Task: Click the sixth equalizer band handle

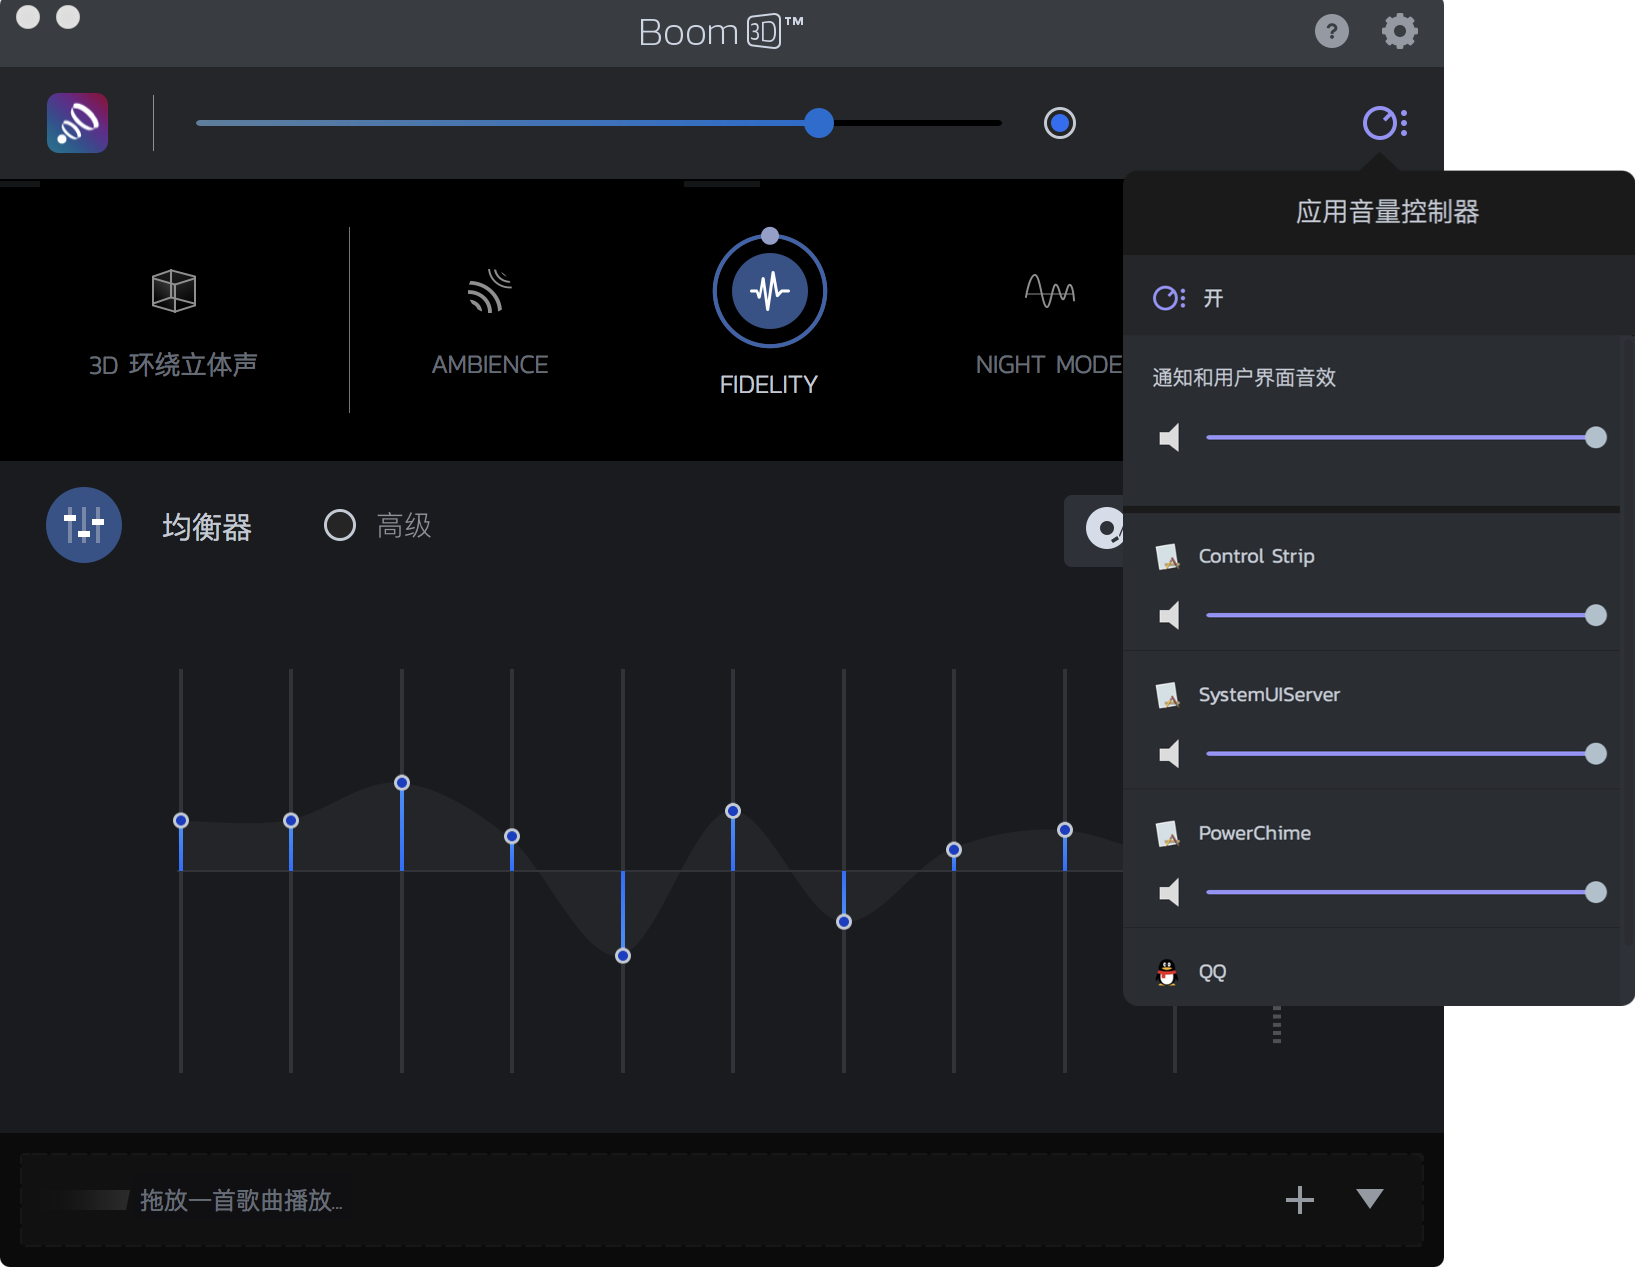Action: click(733, 811)
